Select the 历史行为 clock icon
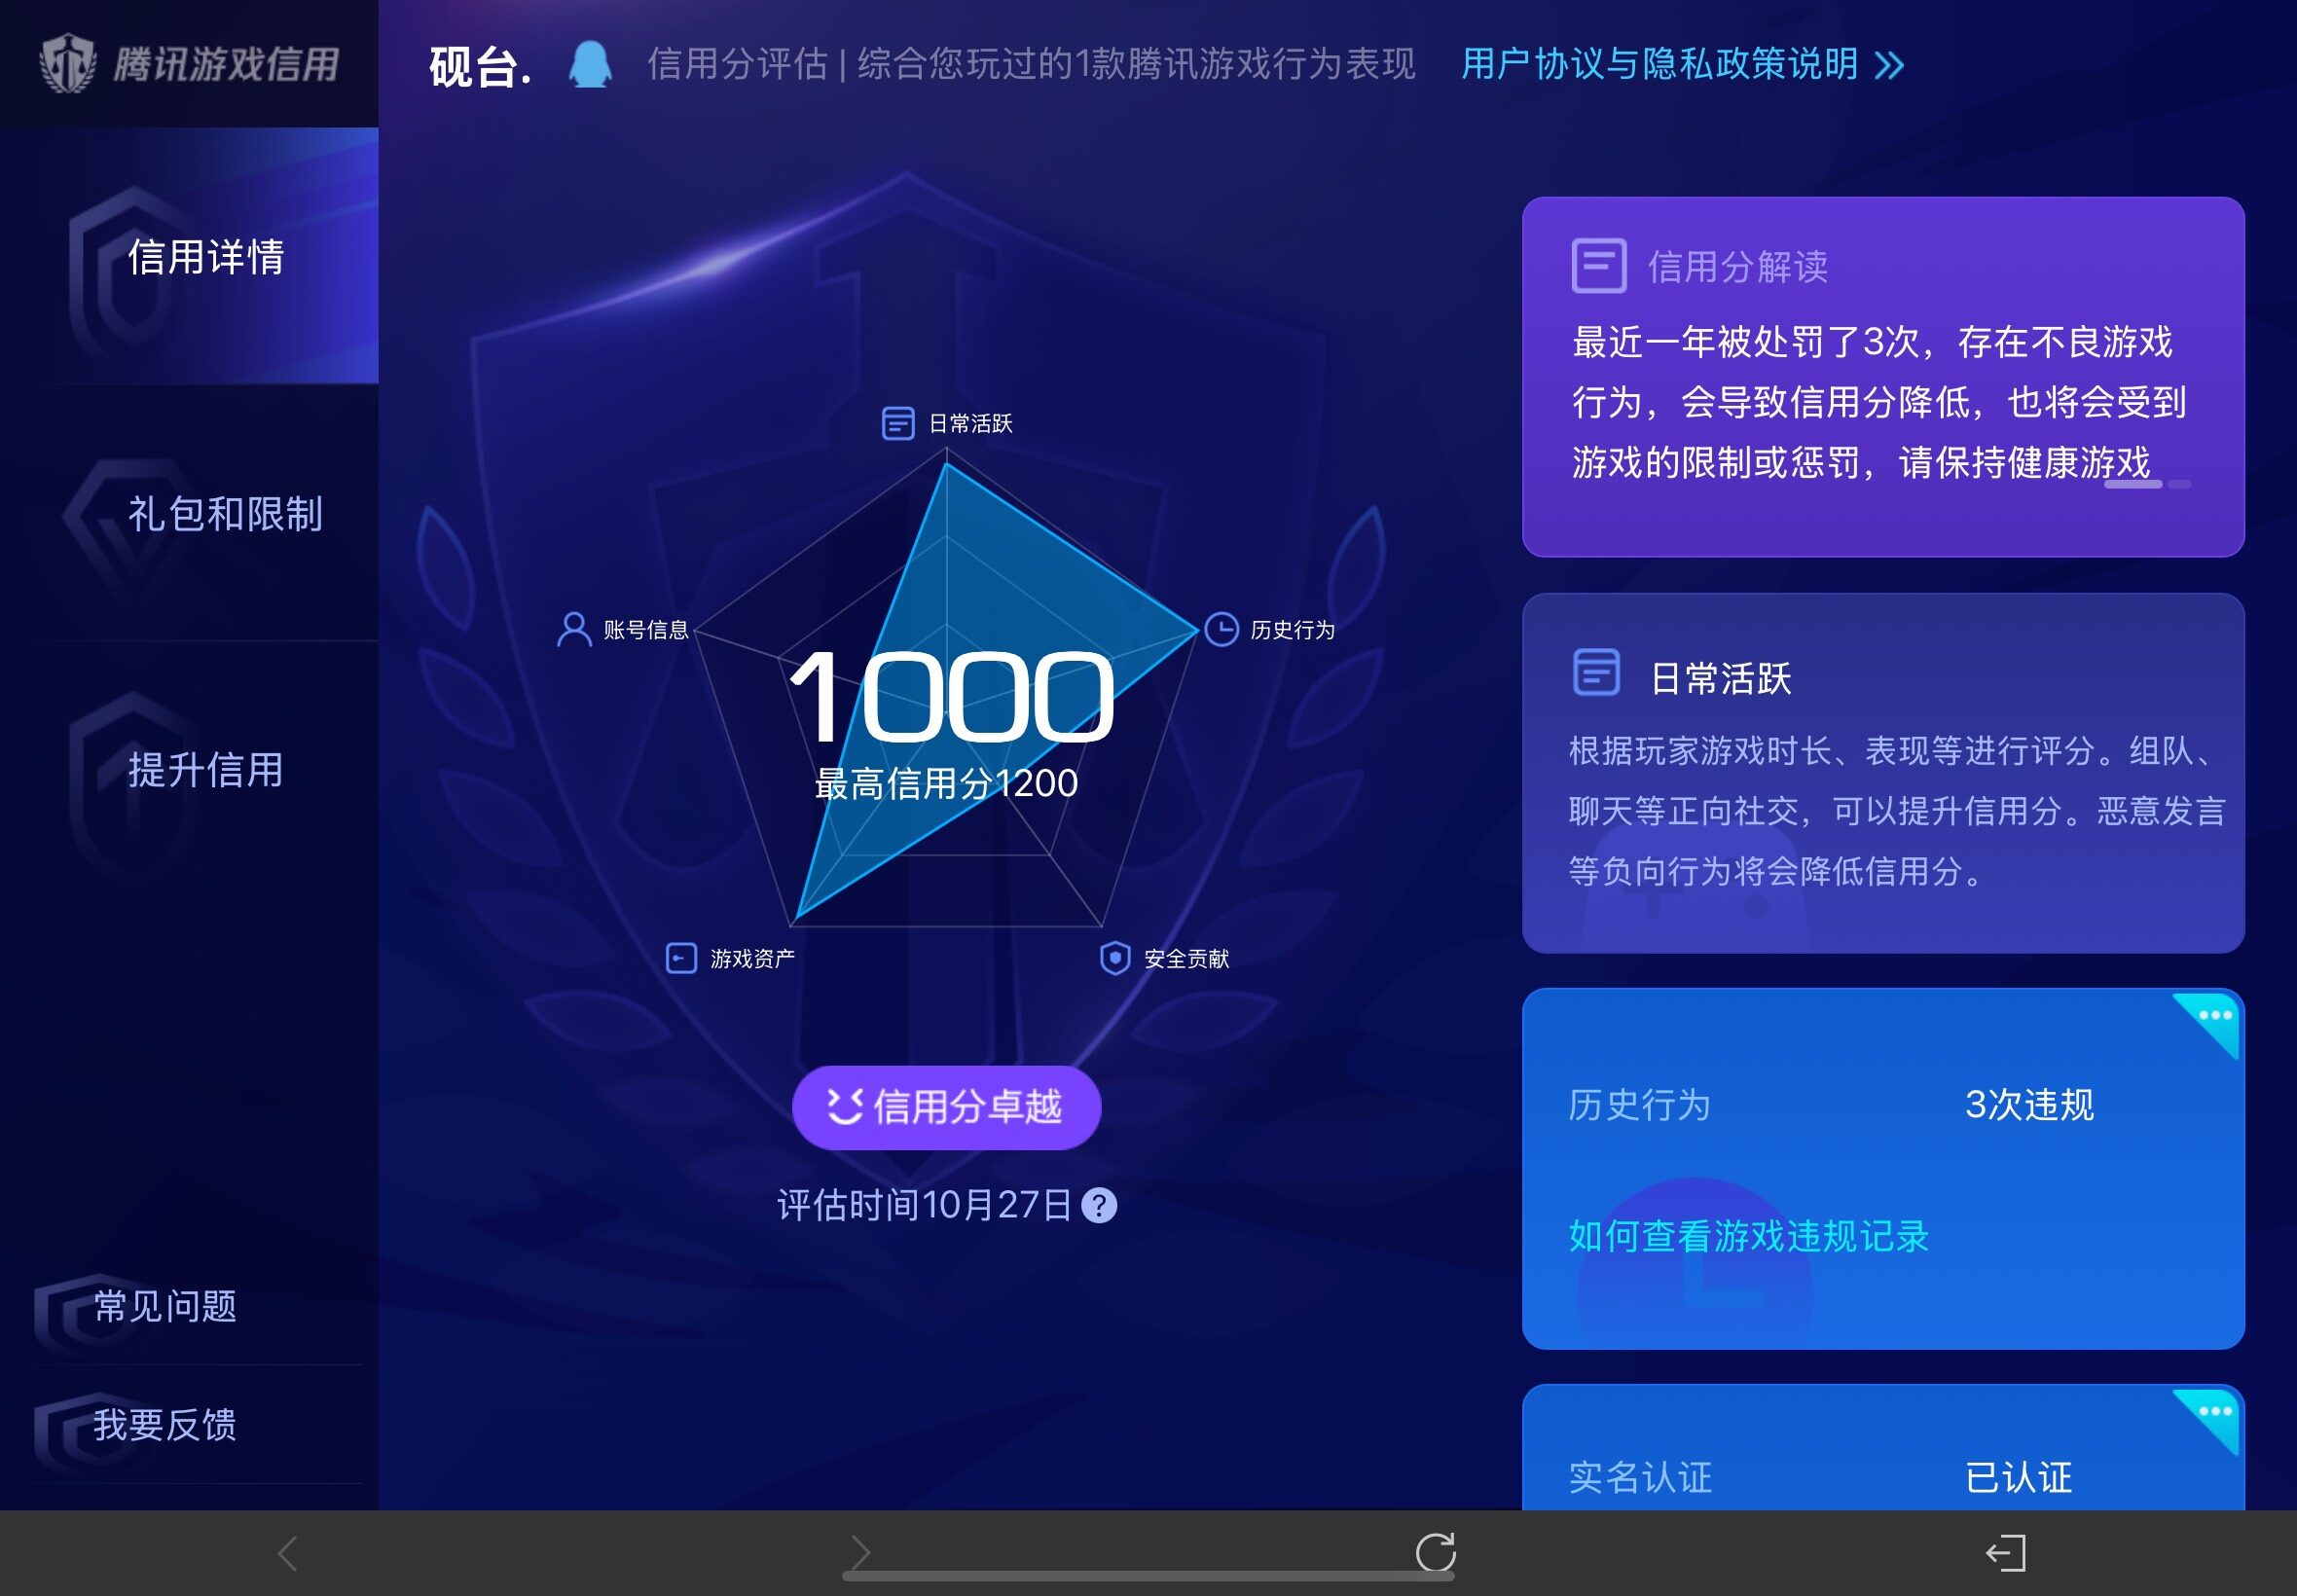 [1221, 630]
